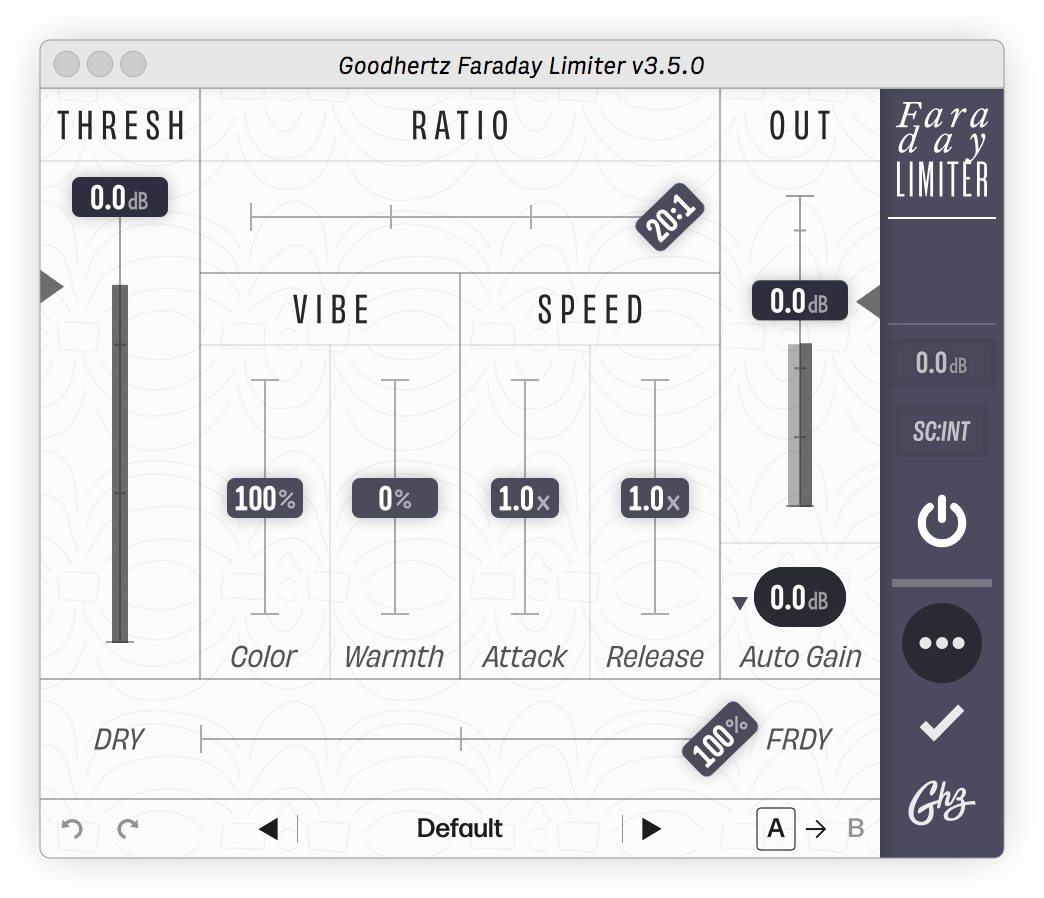Open the three-dots more options menu
Image resolution: width=1044 pixels, height=898 pixels.
coord(941,643)
